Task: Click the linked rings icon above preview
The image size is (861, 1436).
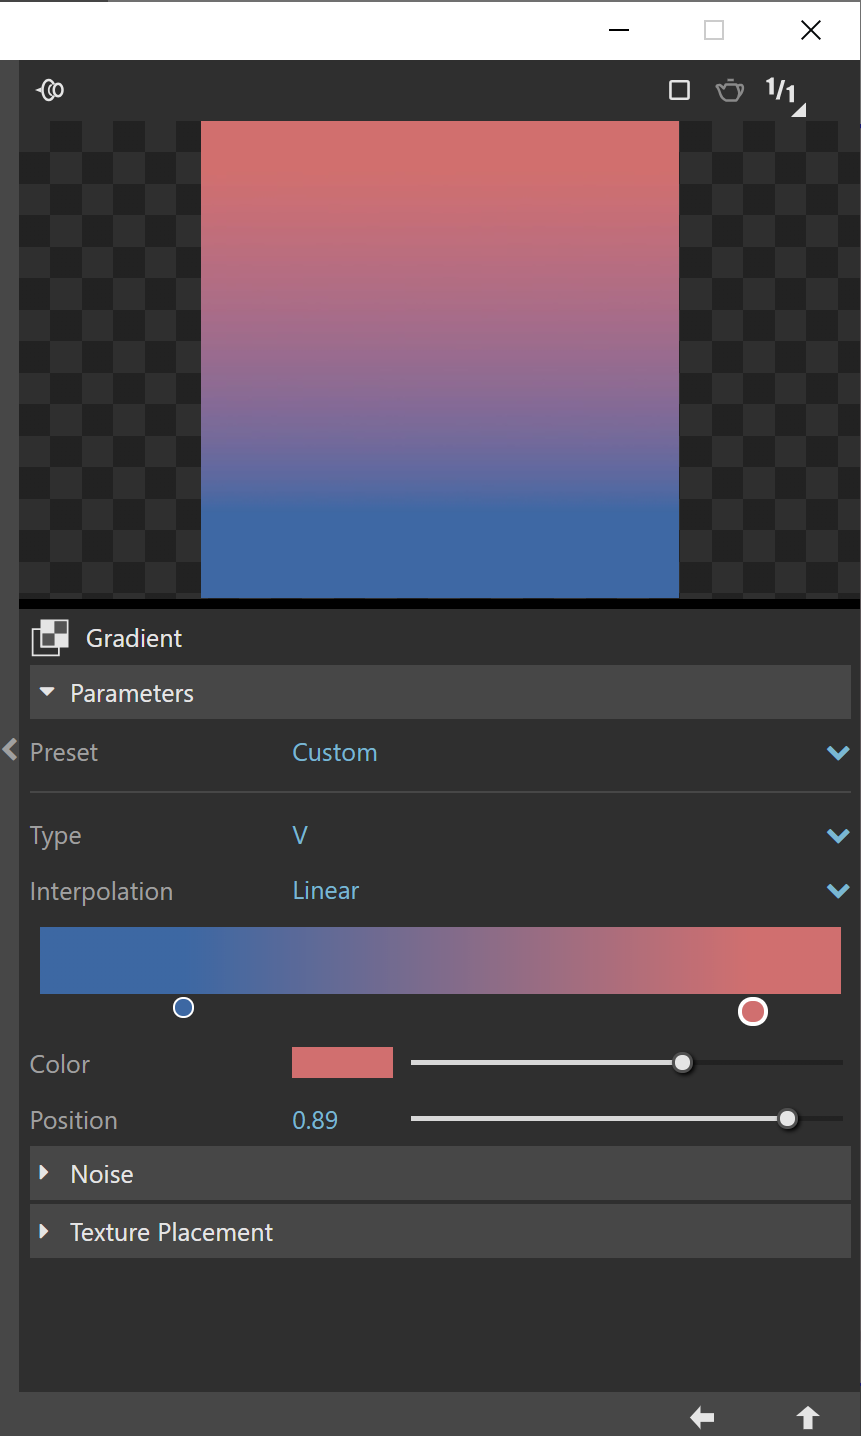Action: click(50, 90)
